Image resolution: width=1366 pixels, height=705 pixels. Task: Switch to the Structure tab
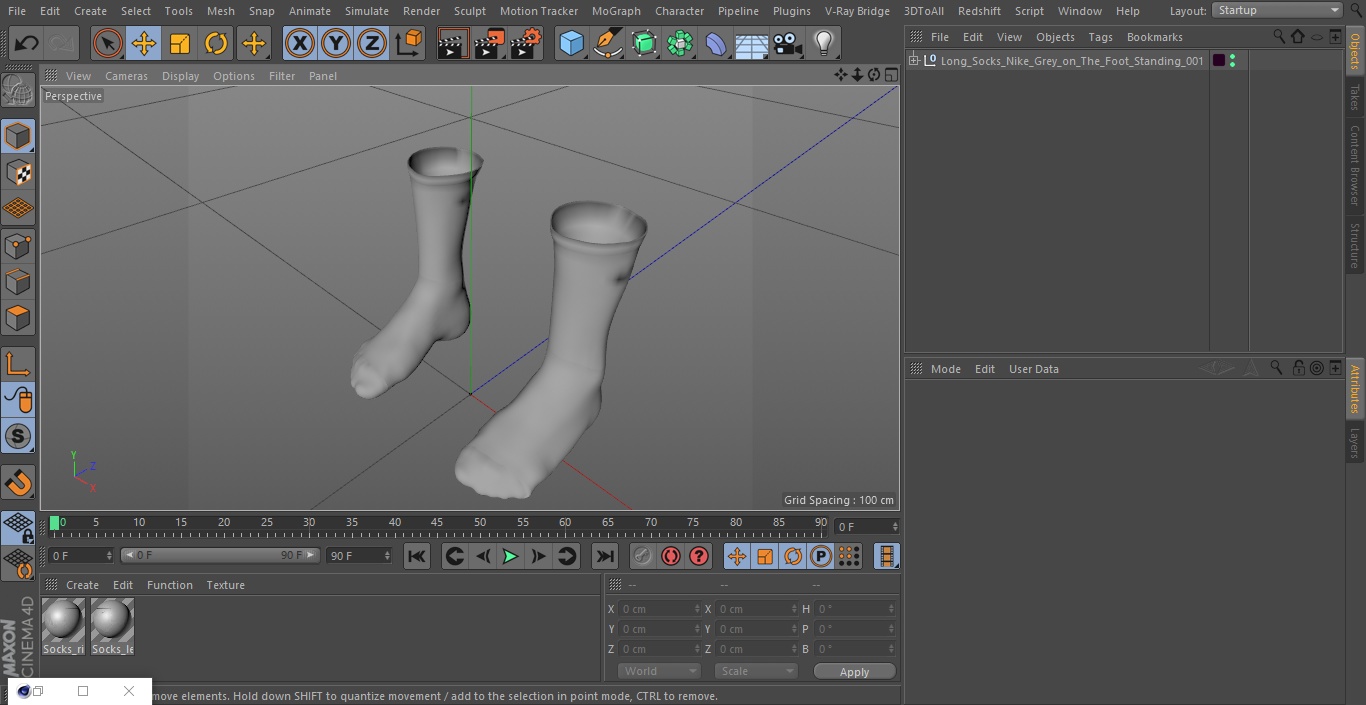coord(1355,245)
